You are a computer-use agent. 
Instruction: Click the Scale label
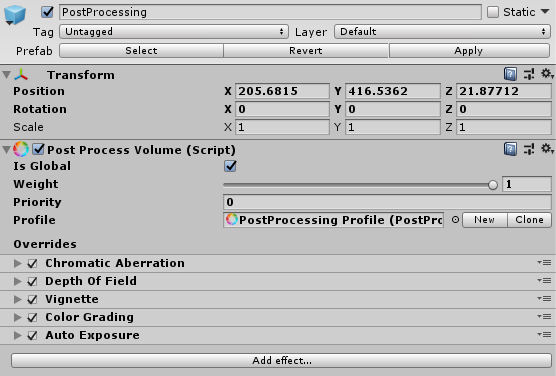point(28,127)
